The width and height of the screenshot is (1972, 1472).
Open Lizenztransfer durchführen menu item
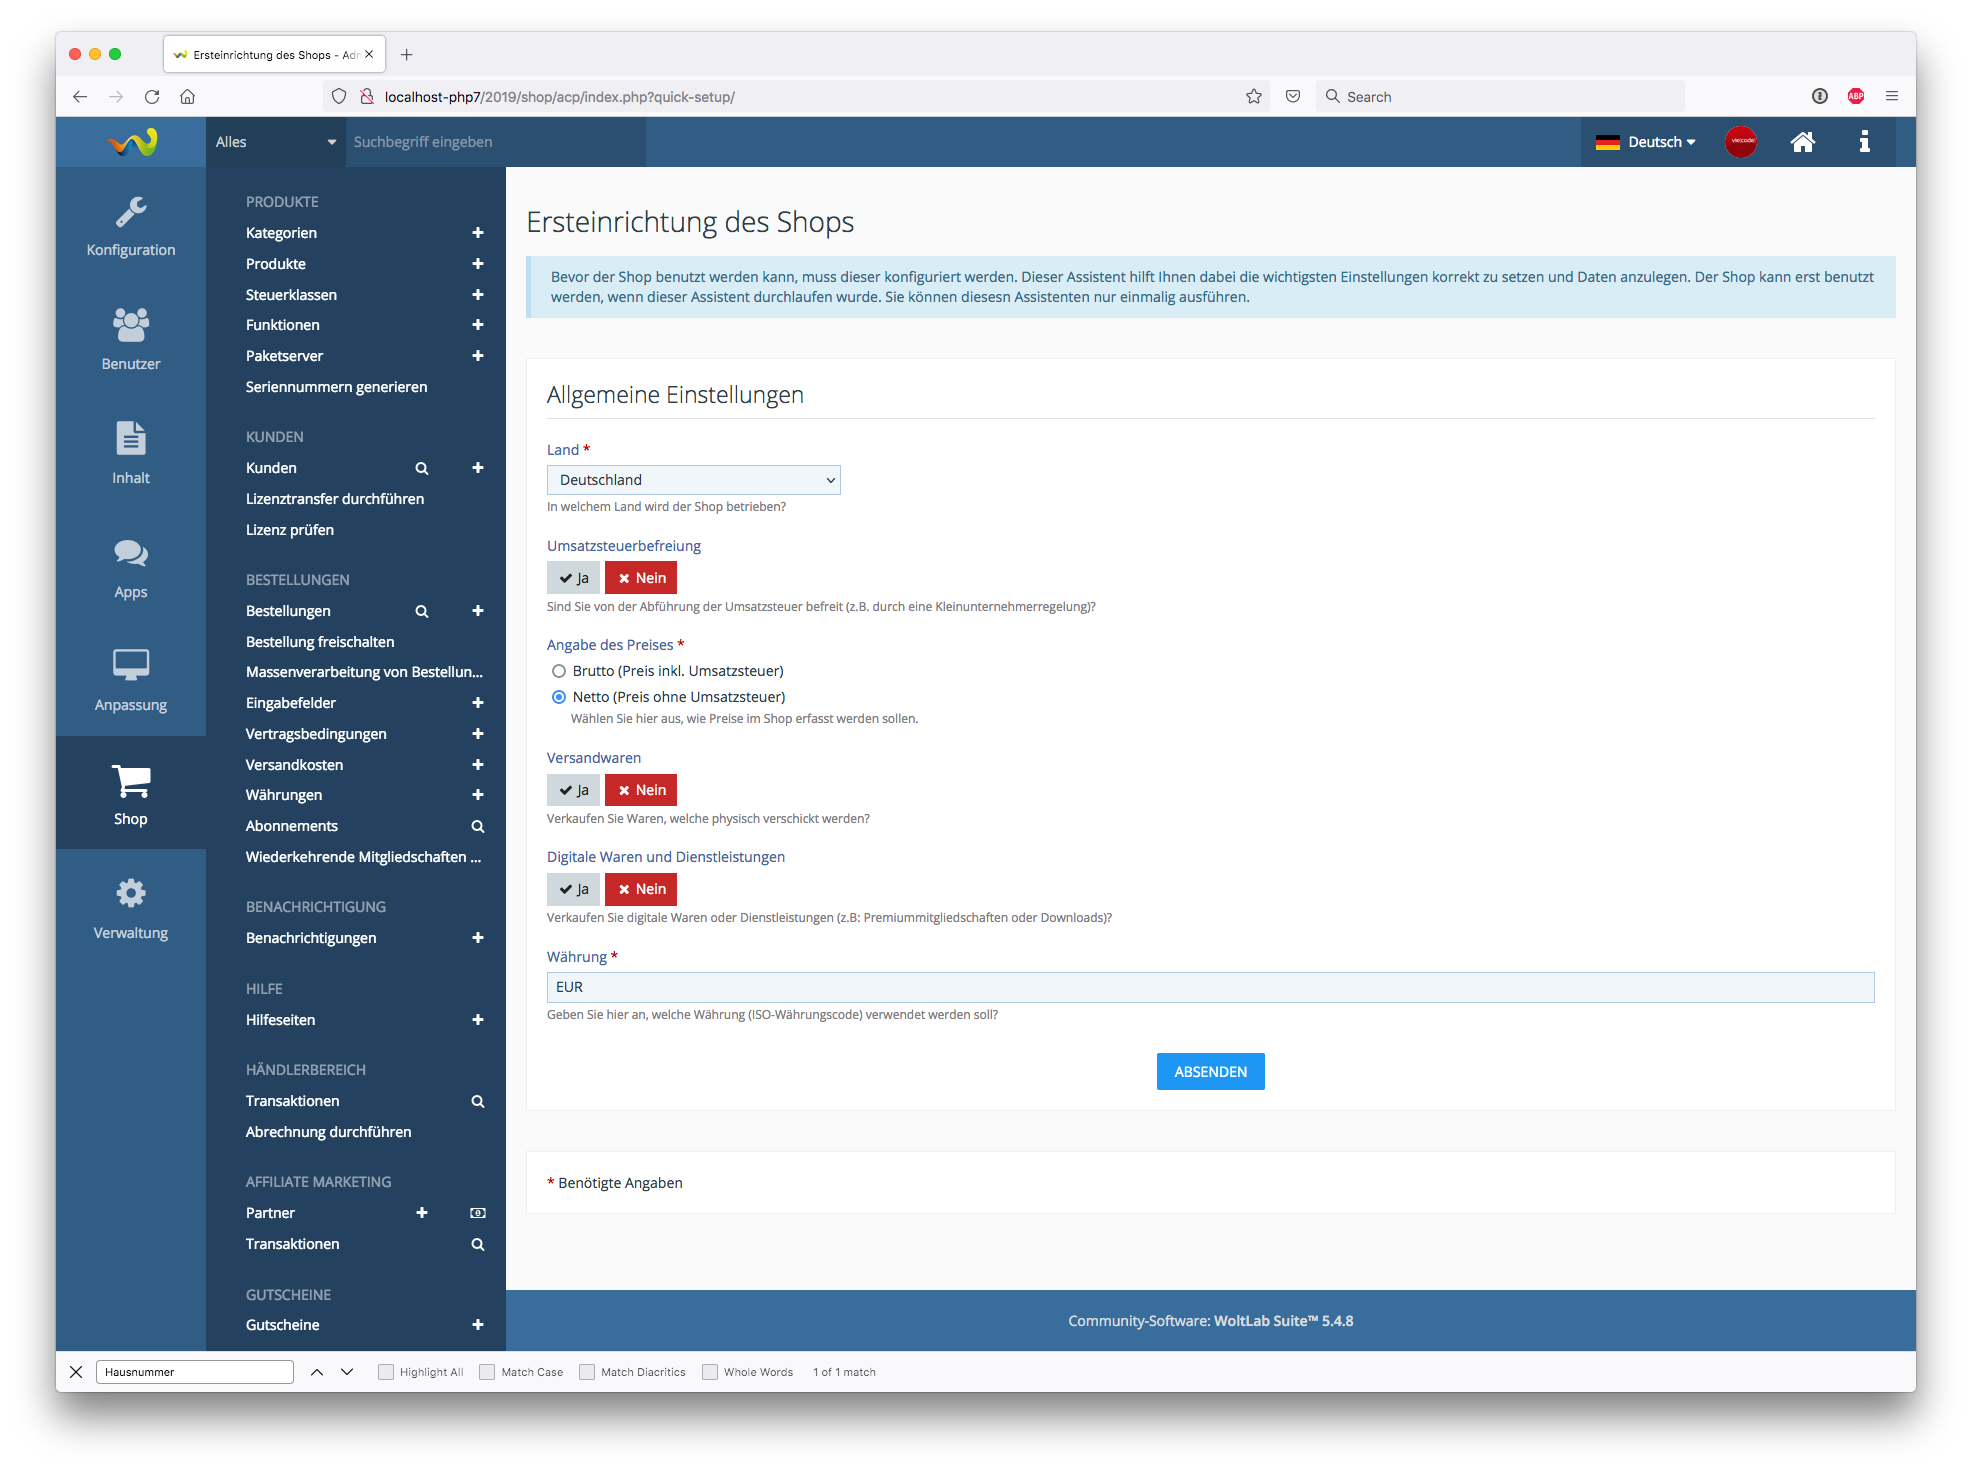click(x=335, y=499)
